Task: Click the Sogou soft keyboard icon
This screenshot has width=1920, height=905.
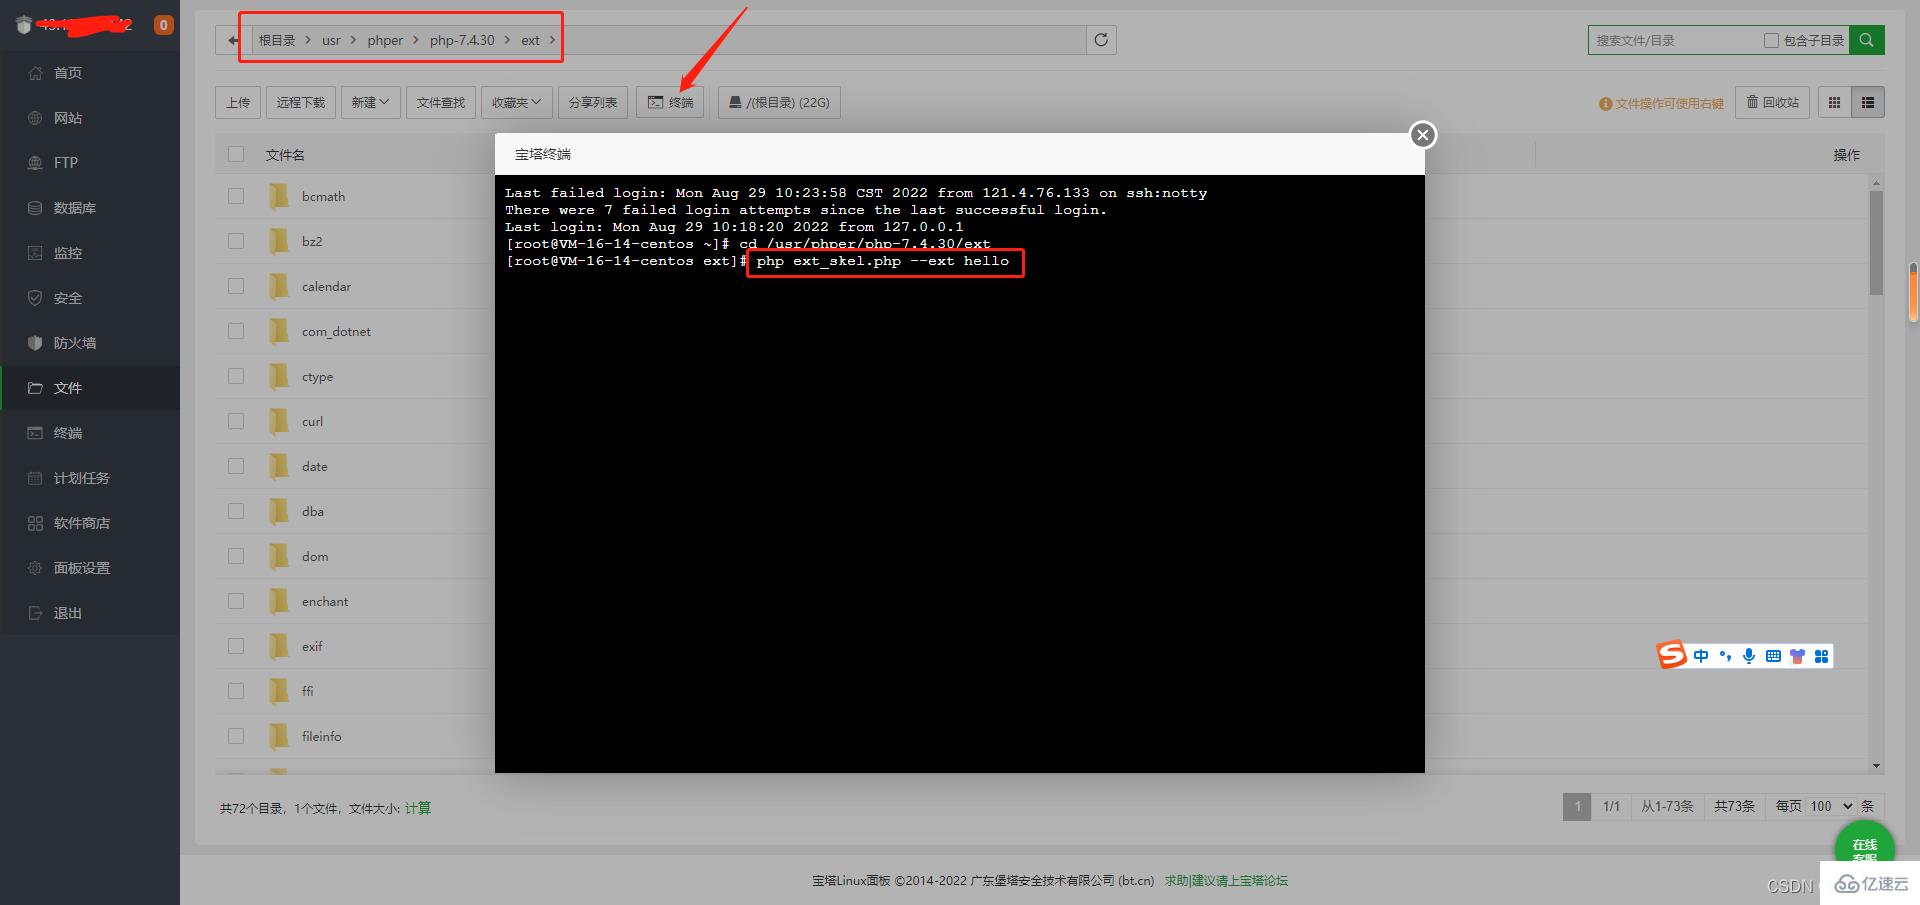Action: point(1773,656)
